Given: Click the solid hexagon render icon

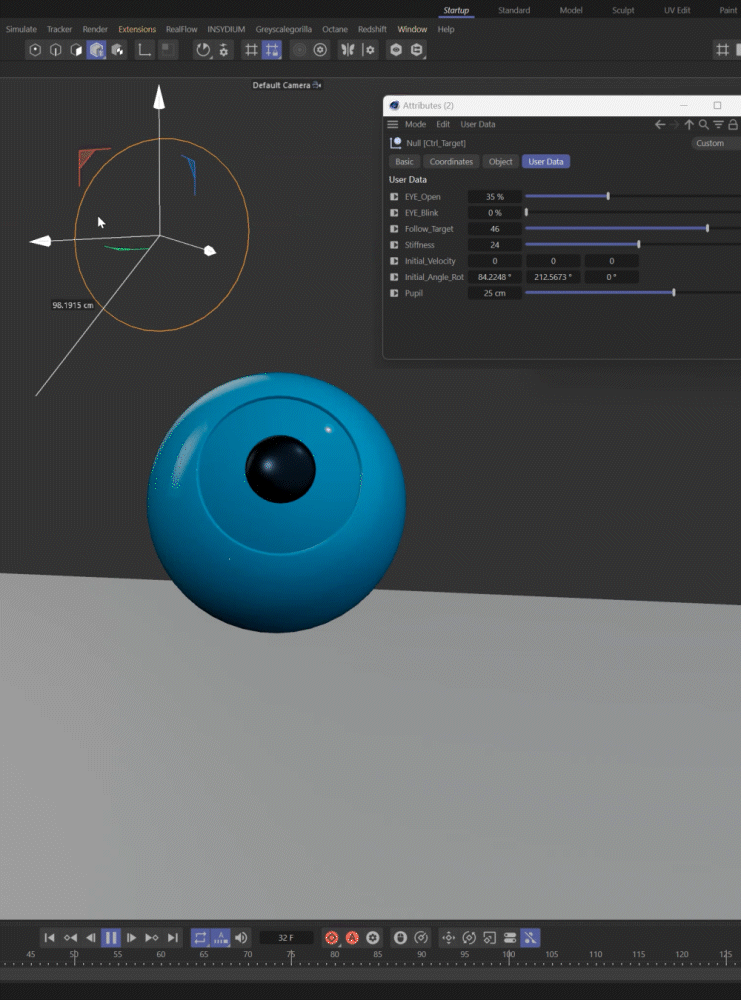Looking at the screenshot, I should point(396,50).
